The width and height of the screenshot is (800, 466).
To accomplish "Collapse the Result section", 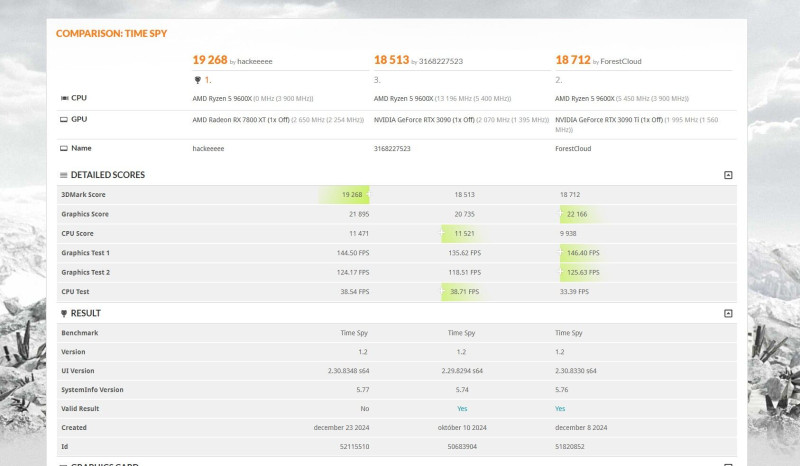I will [x=728, y=313].
